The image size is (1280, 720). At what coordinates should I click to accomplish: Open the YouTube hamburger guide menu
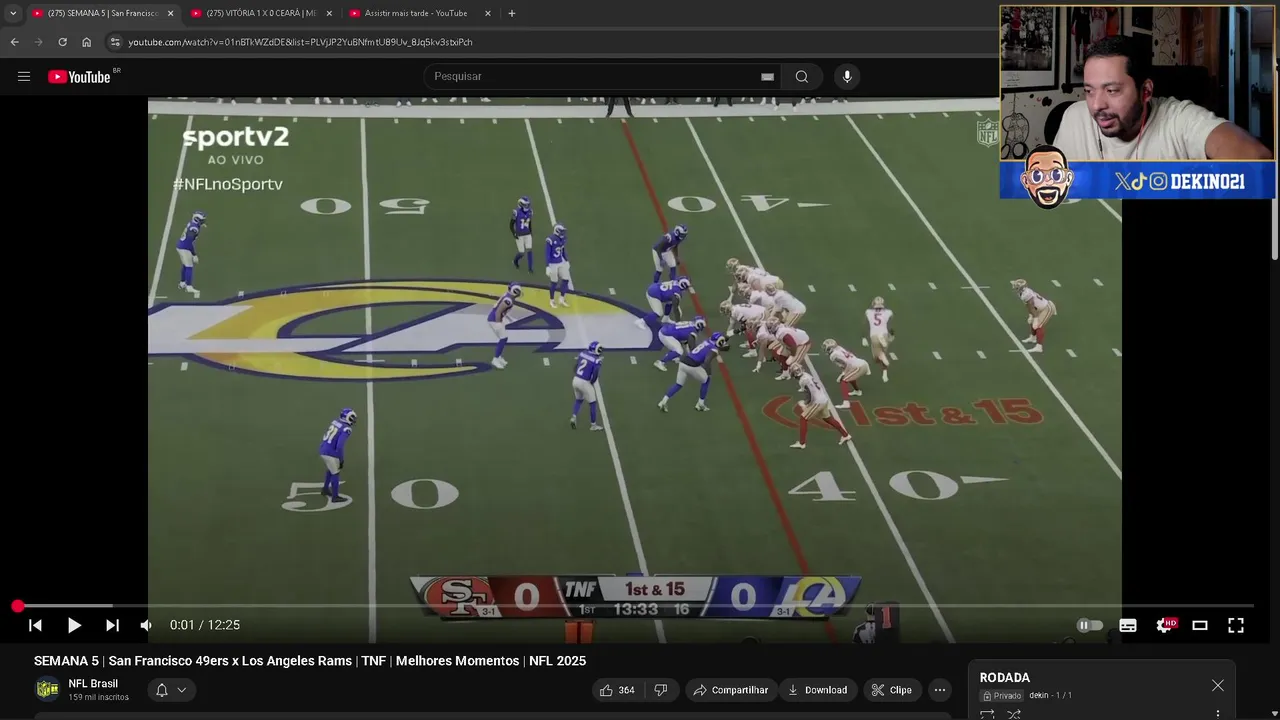click(x=24, y=77)
